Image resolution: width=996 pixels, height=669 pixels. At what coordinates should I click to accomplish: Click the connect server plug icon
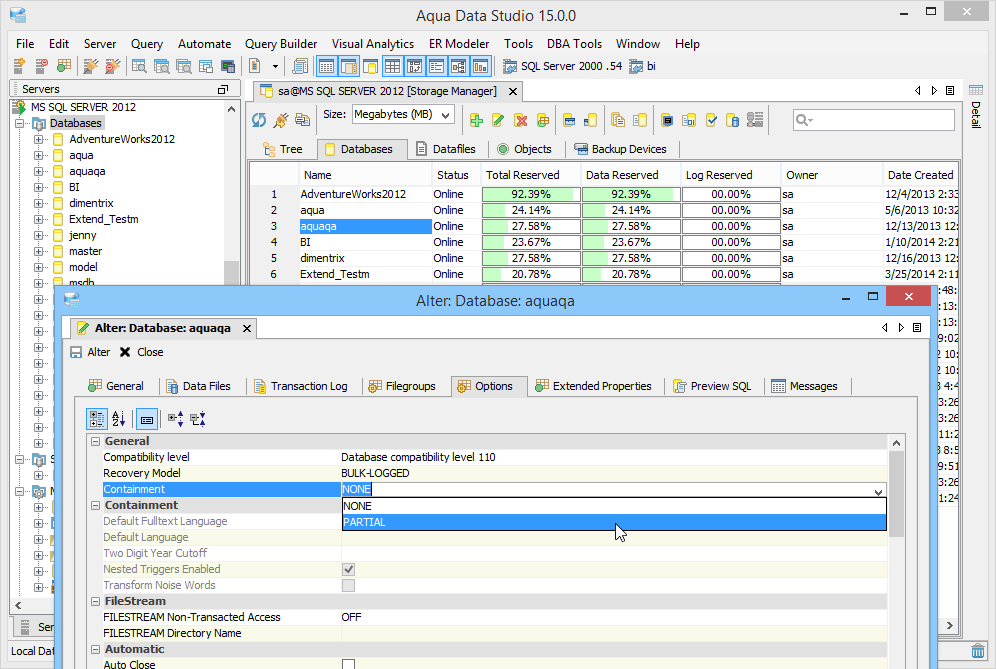91,66
